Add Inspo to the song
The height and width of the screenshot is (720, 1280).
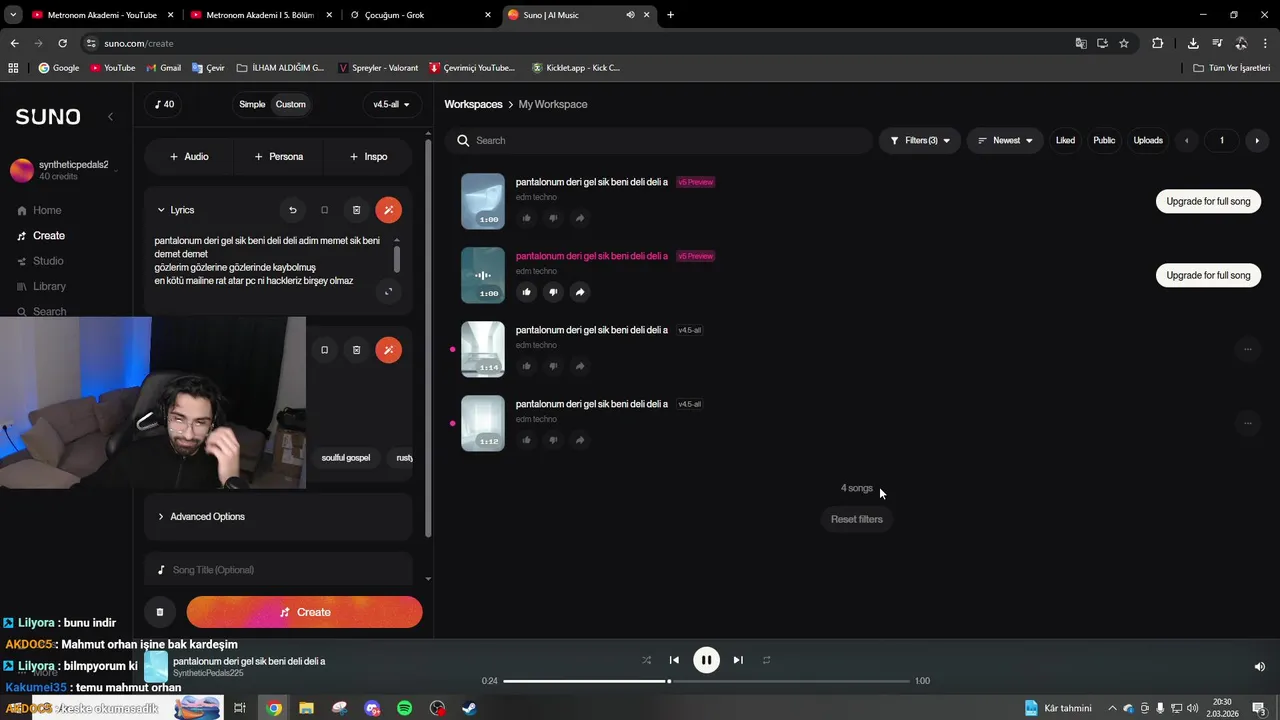[x=368, y=156]
